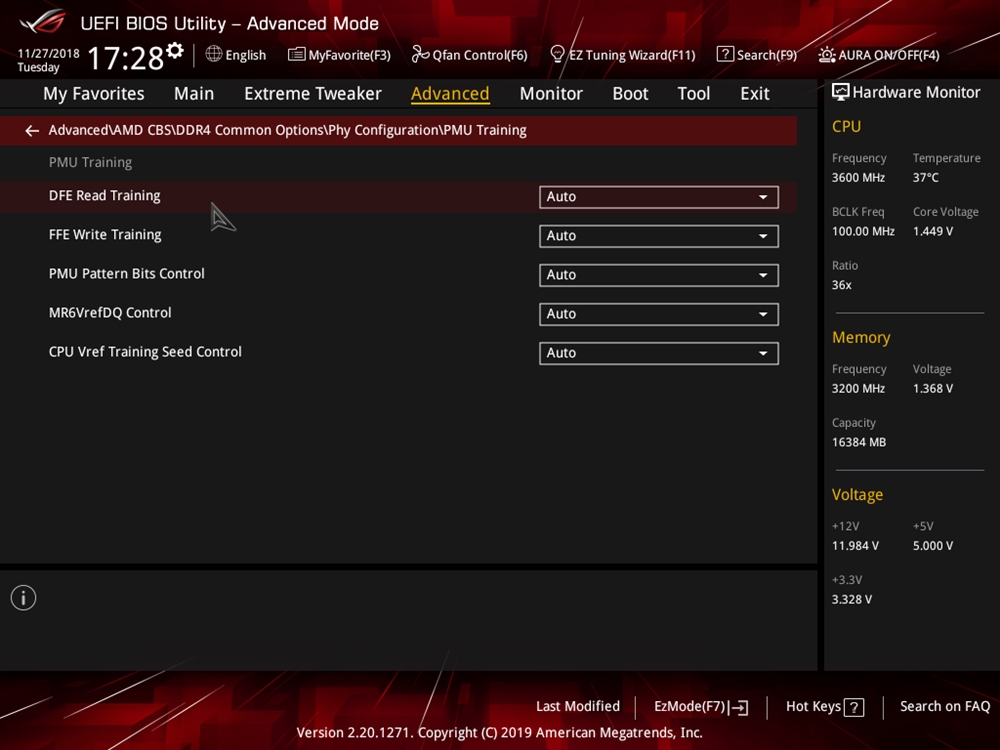Click CPU temperature 37°C value
1000x750 pixels.
[x=925, y=178]
